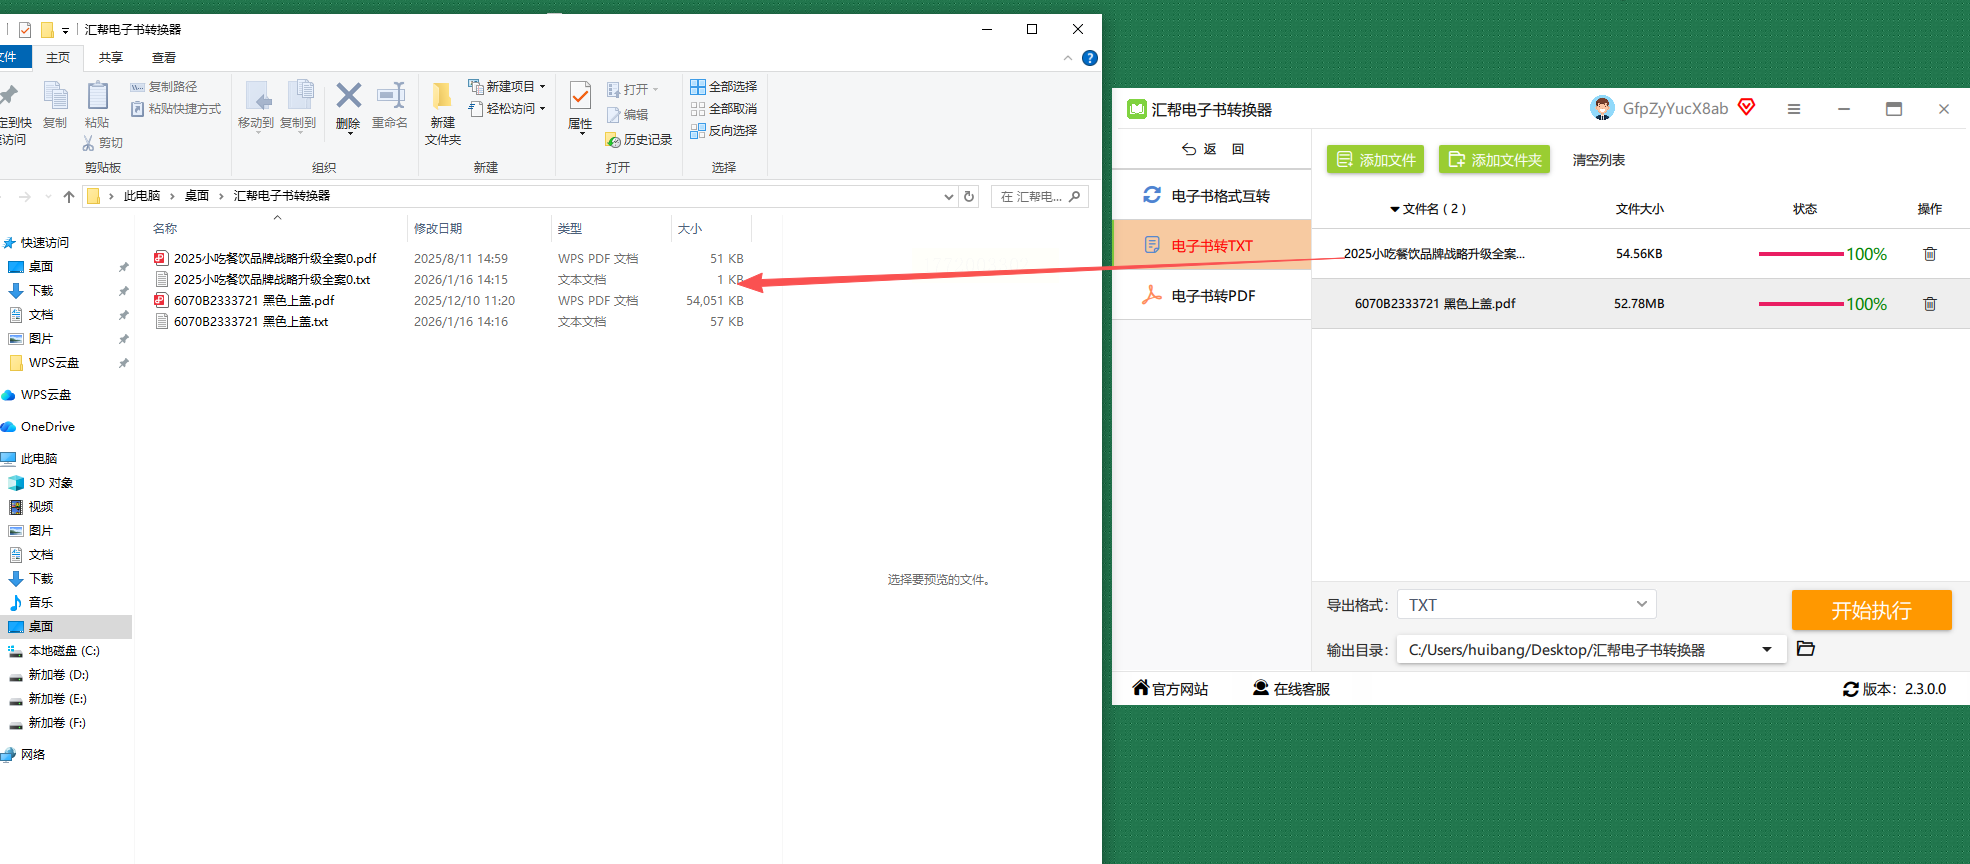Image resolution: width=1970 pixels, height=864 pixels.
Task: Collapse the Explorer ribbon with the chevron
Action: coord(1068,58)
